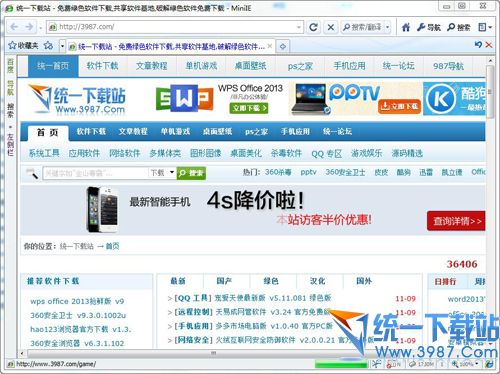The height and width of the screenshot is (374, 500).
Task: Click the Kugou K logo advertisement
Action: [441, 99]
